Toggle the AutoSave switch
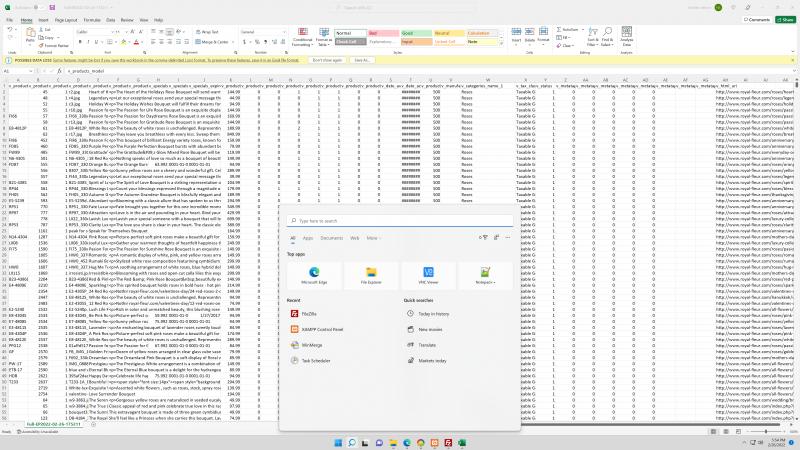This screenshot has height=450, width=800. click(38, 8)
